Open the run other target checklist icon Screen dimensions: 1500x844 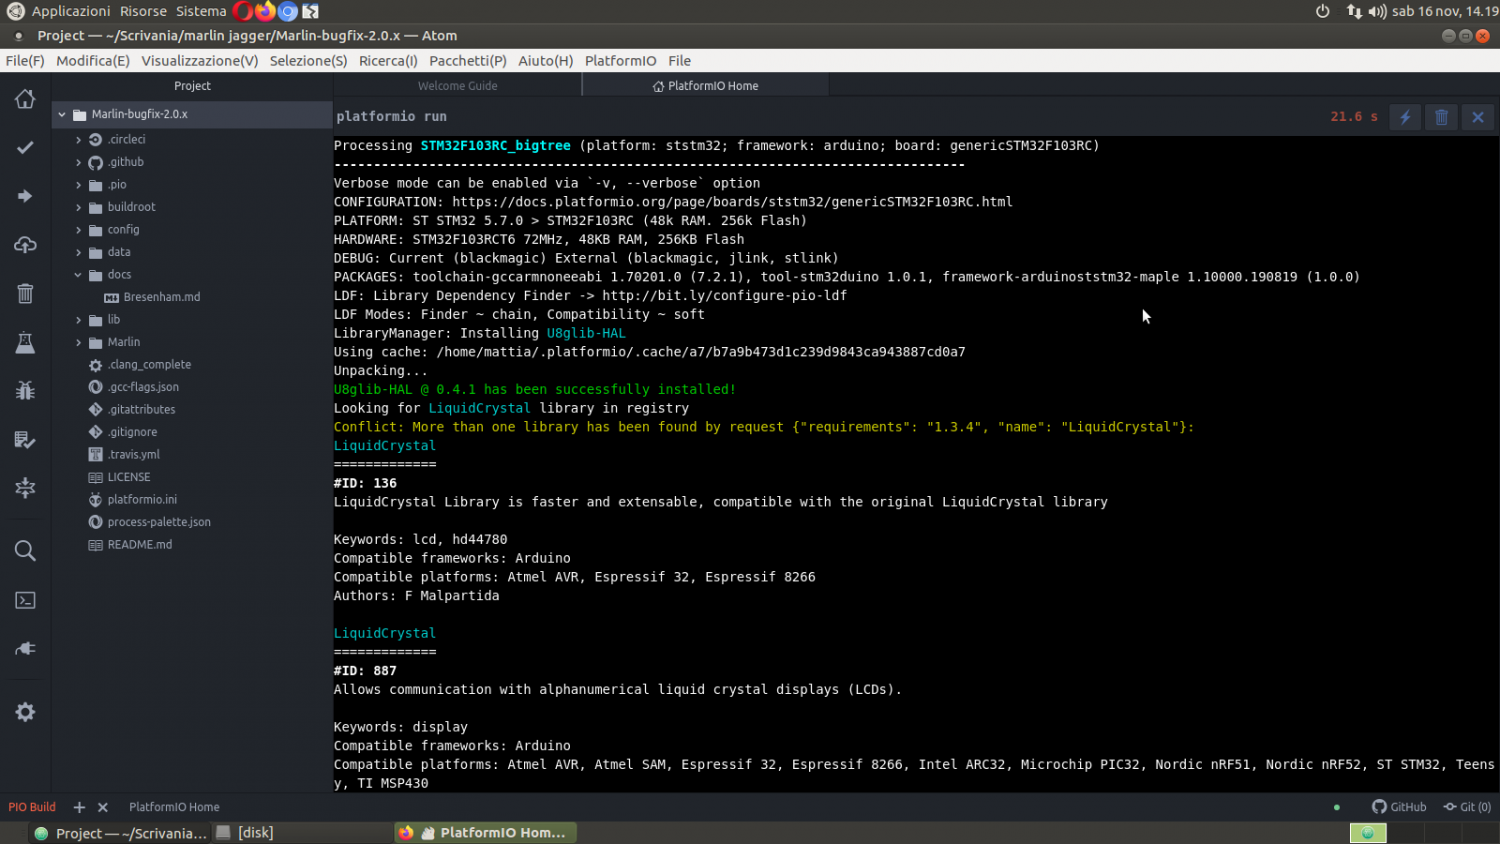(25, 440)
